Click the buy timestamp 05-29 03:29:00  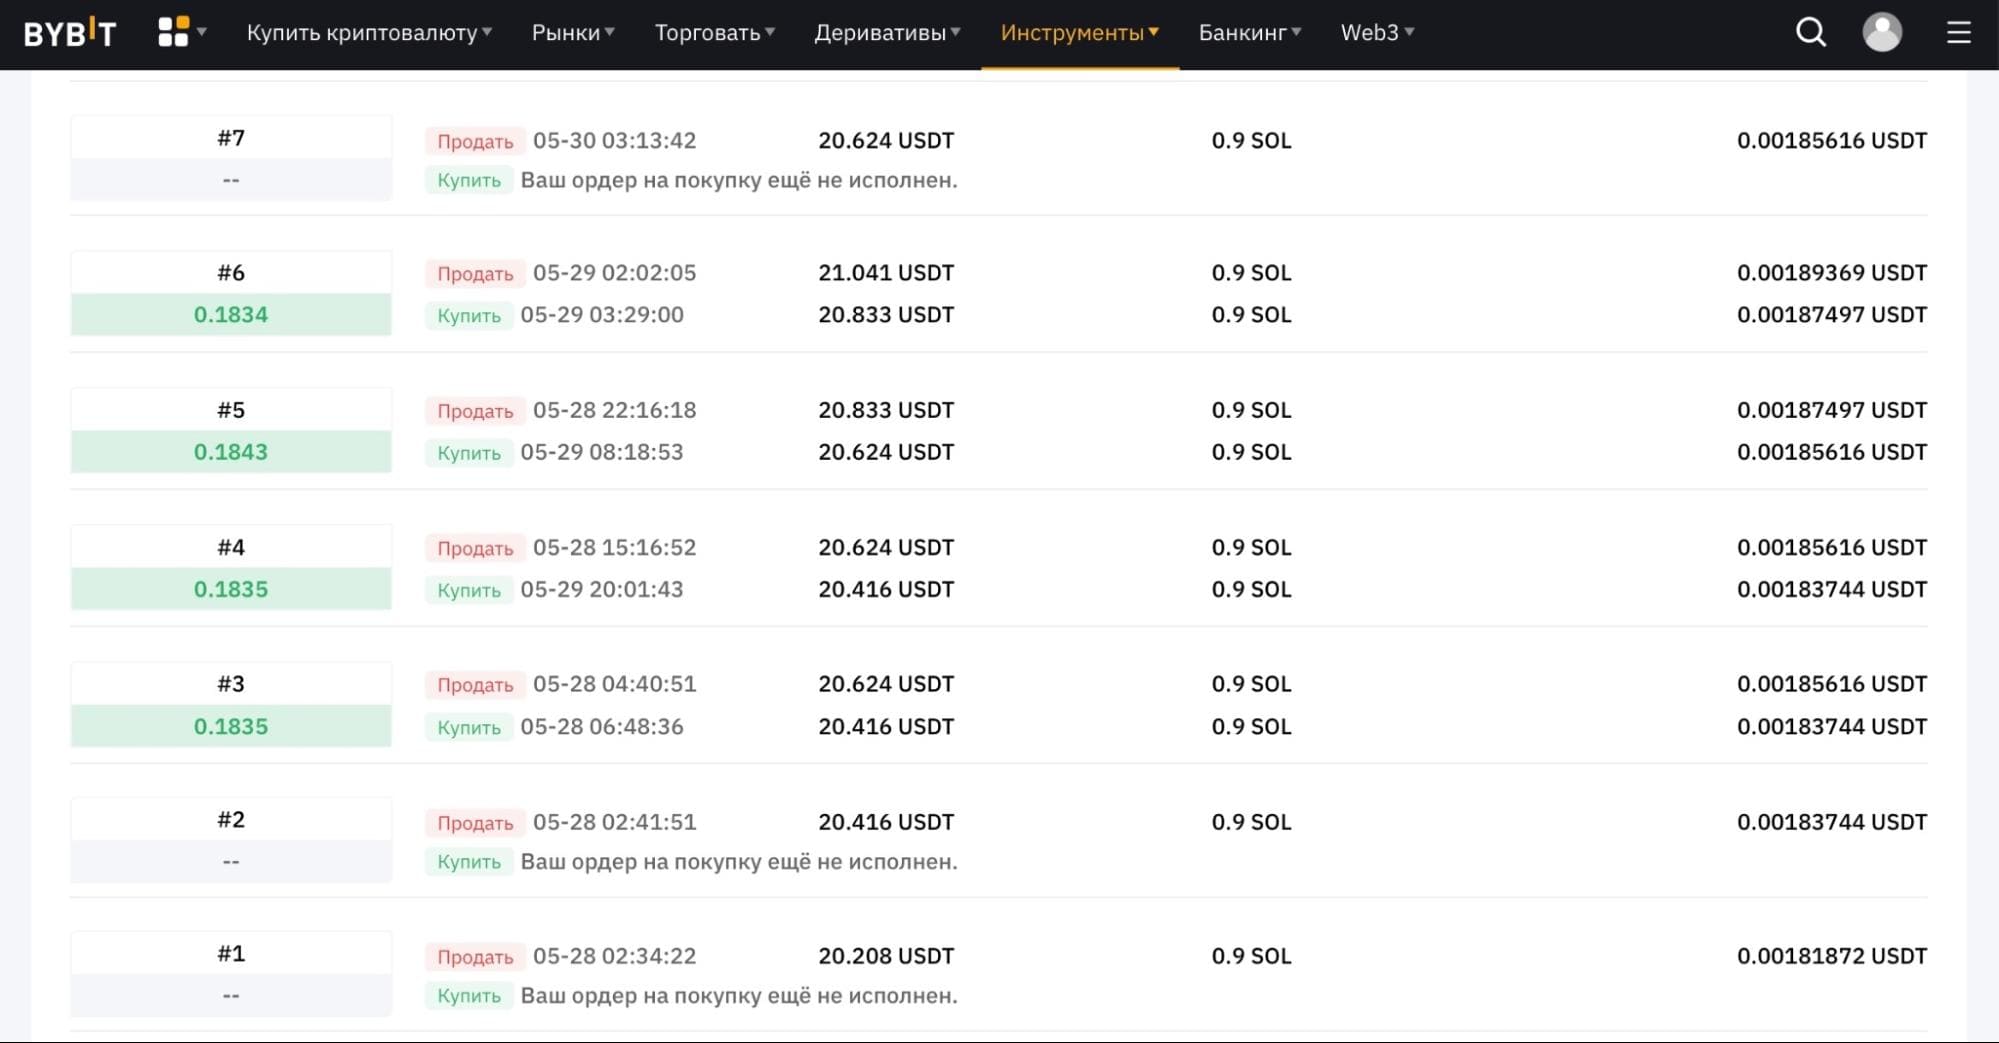pyautogui.click(x=602, y=315)
